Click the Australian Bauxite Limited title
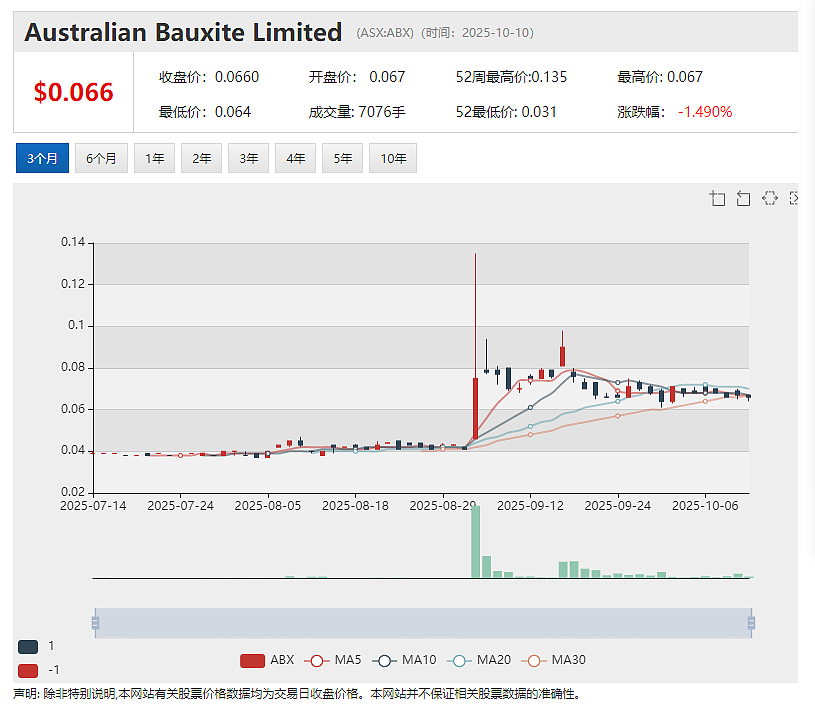Image resolution: width=815 pixels, height=724 pixels. coord(183,32)
